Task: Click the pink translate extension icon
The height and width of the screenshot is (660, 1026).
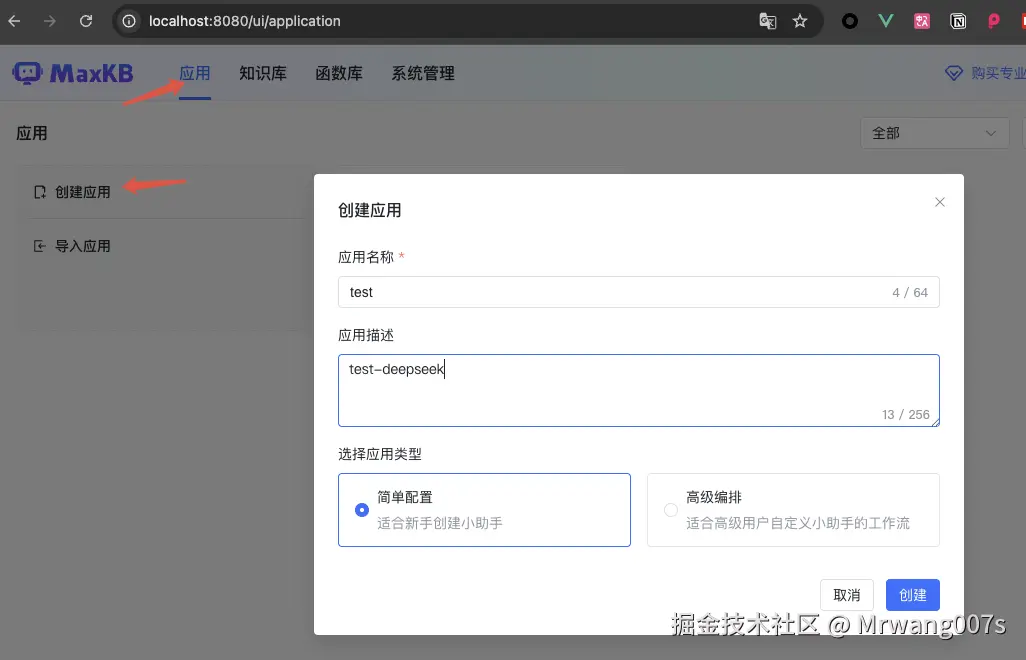Action: pyautogui.click(x=921, y=21)
